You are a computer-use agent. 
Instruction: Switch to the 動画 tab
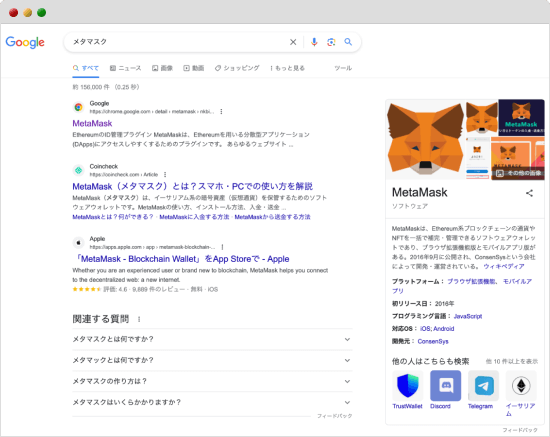[x=194, y=68]
